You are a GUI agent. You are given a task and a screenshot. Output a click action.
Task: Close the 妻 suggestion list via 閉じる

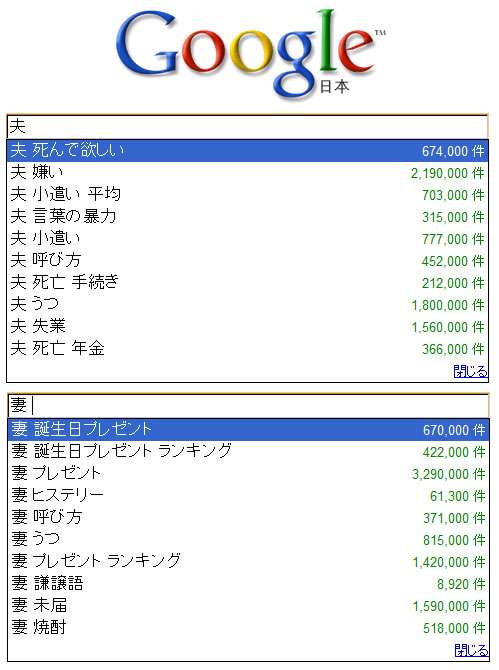pos(471,650)
